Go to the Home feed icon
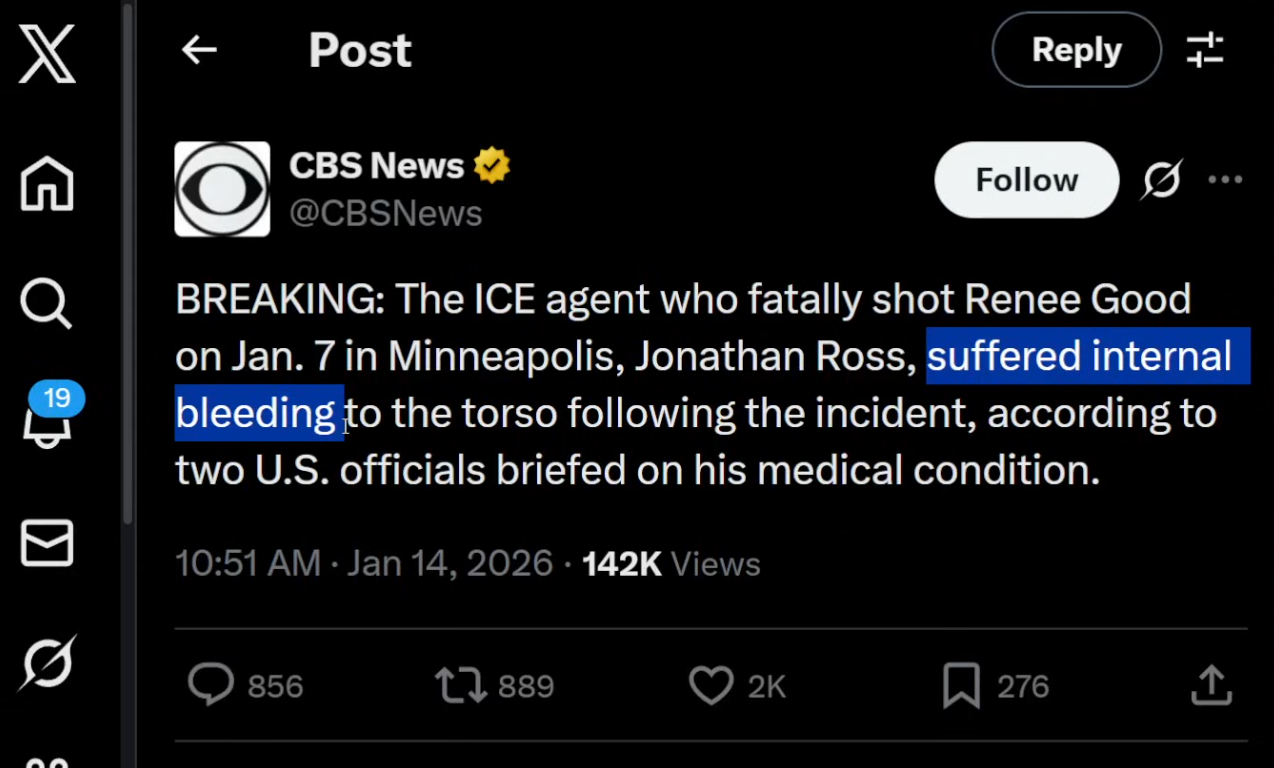Viewport: 1274px width, 768px height. pos(47,184)
